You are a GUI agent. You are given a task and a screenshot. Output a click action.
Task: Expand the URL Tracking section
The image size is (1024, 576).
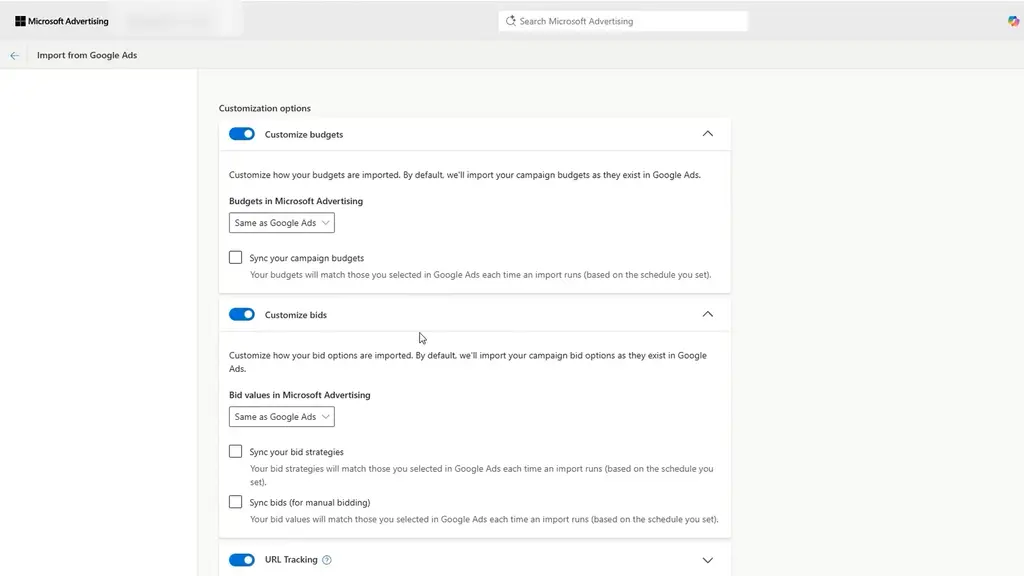tap(707, 560)
